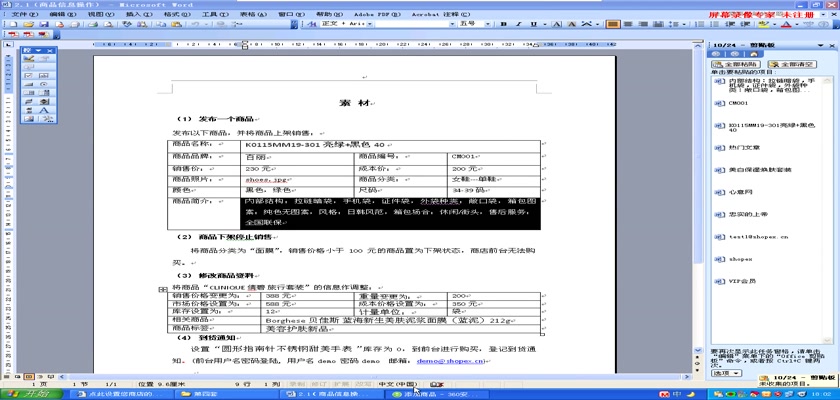Open a file with the Open icon
This screenshot has height=400, width=840.
point(28,24)
